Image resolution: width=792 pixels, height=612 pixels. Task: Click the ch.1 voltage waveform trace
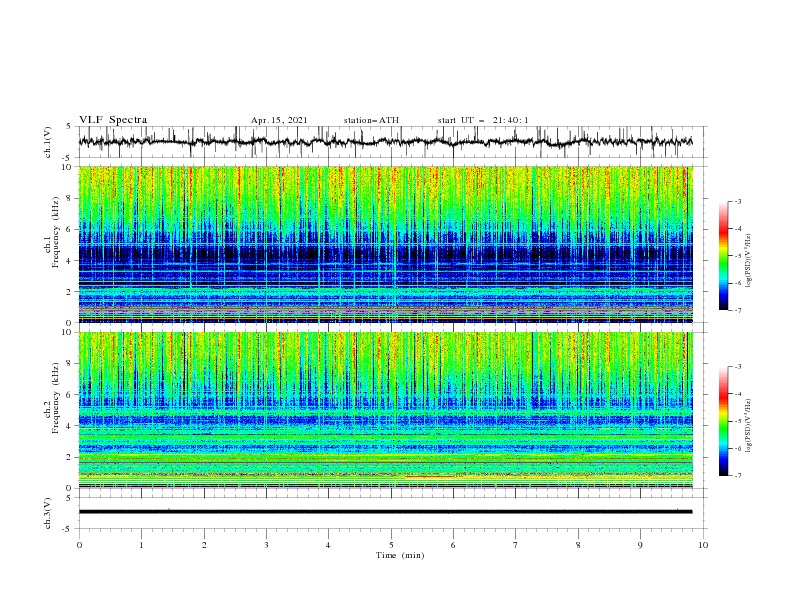tap(385, 142)
